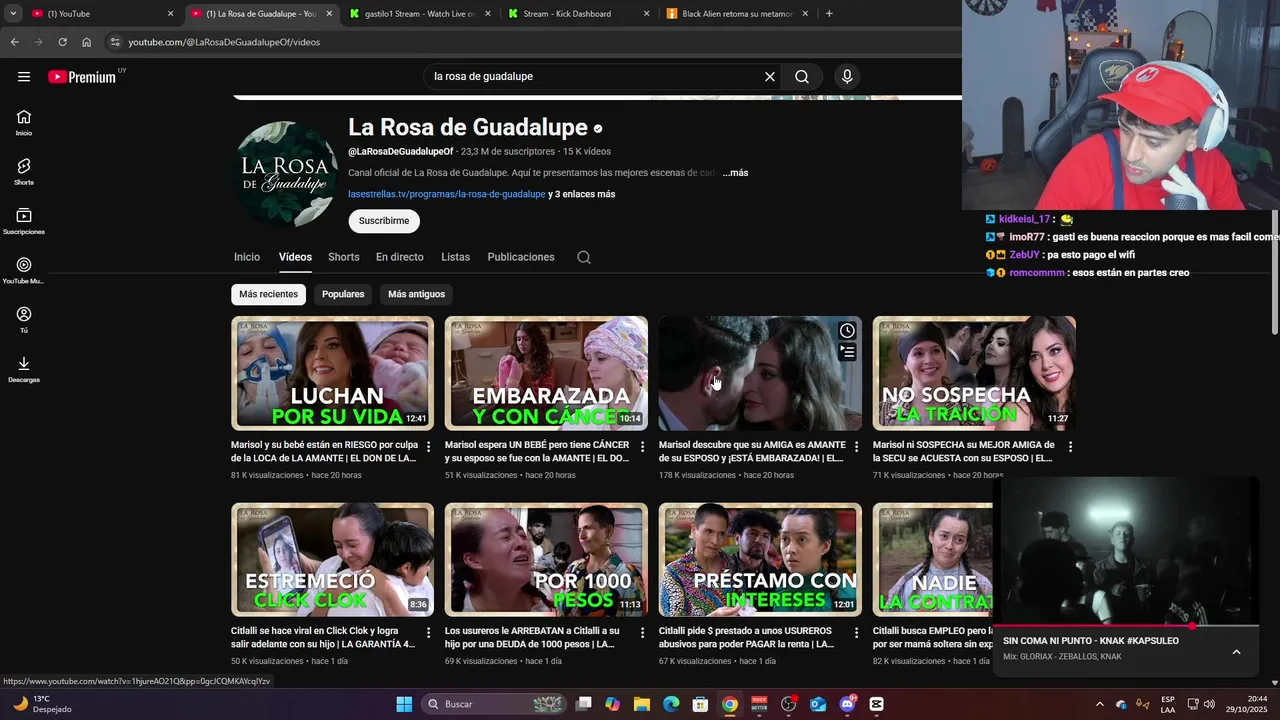The height and width of the screenshot is (720, 1280).
Task: Open Citlalli pide $ prestado video title
Action: click(746, 638)
